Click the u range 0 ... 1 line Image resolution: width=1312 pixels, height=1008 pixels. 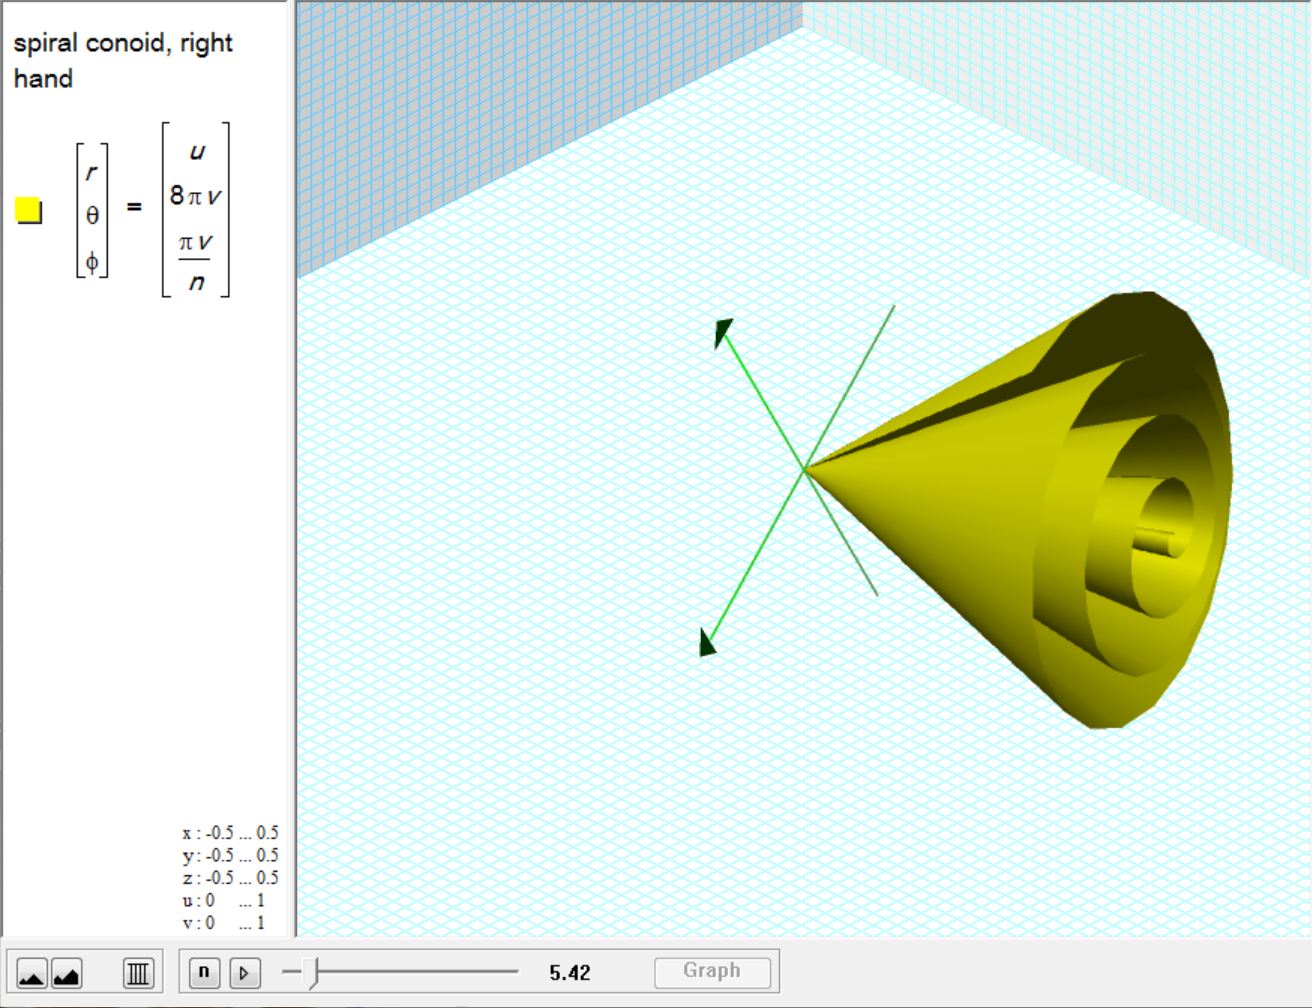point(223,900)
